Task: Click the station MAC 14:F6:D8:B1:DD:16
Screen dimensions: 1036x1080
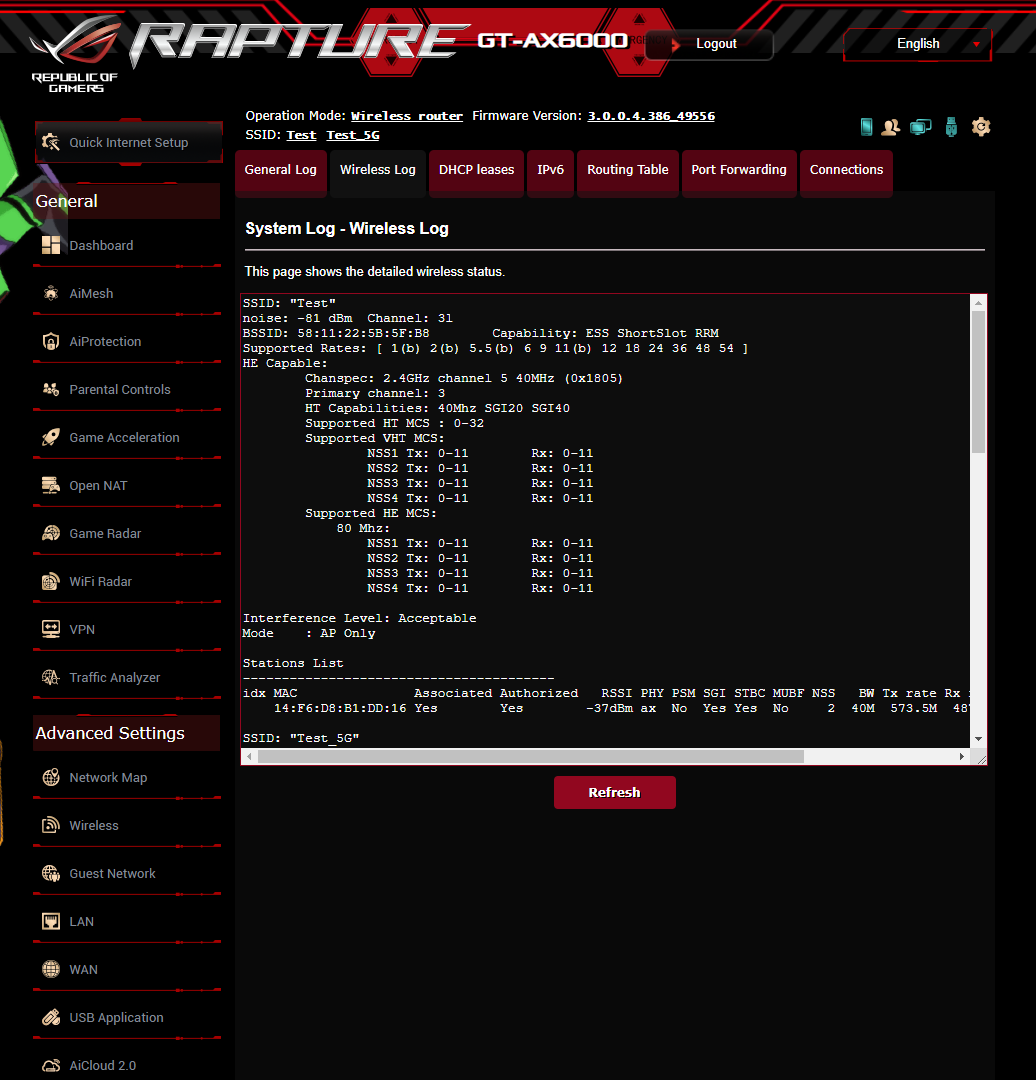Action: point(340,708)
